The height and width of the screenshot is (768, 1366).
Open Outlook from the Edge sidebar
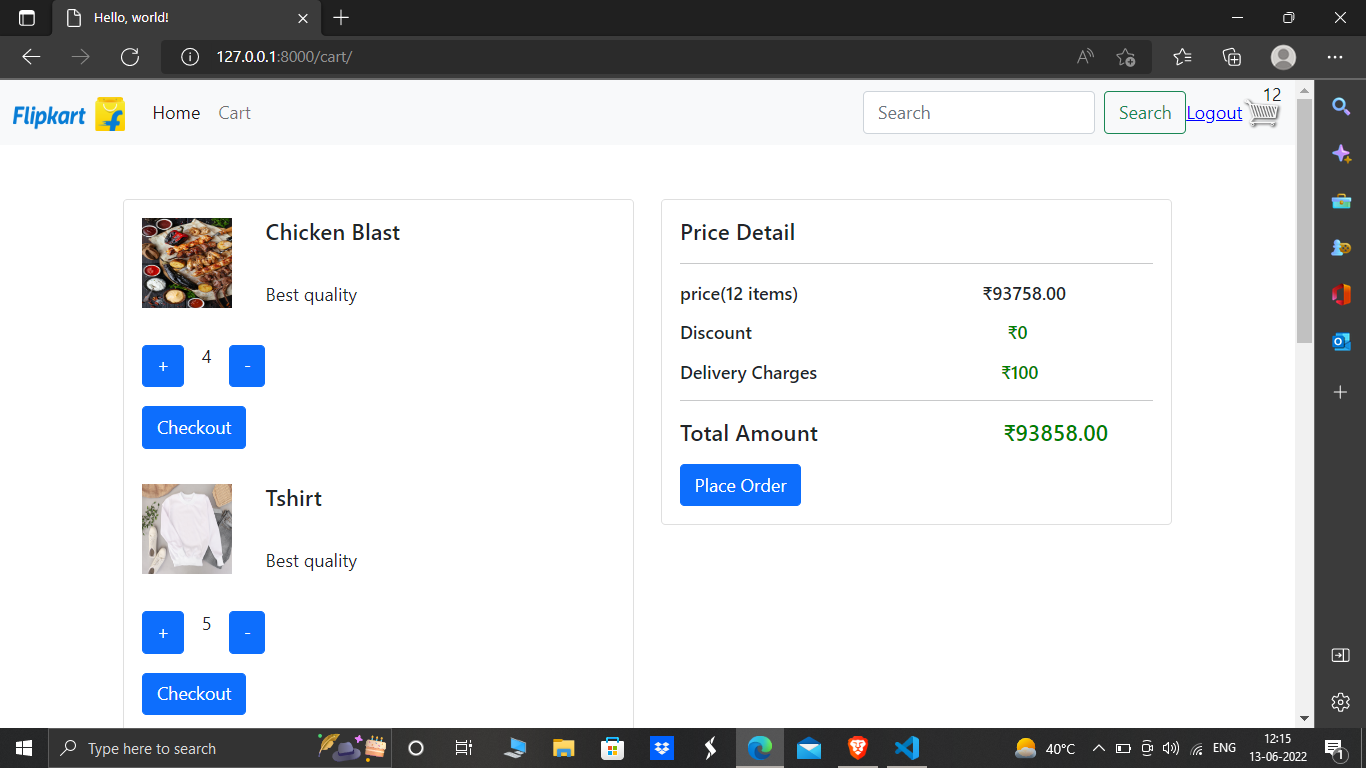1340,341
